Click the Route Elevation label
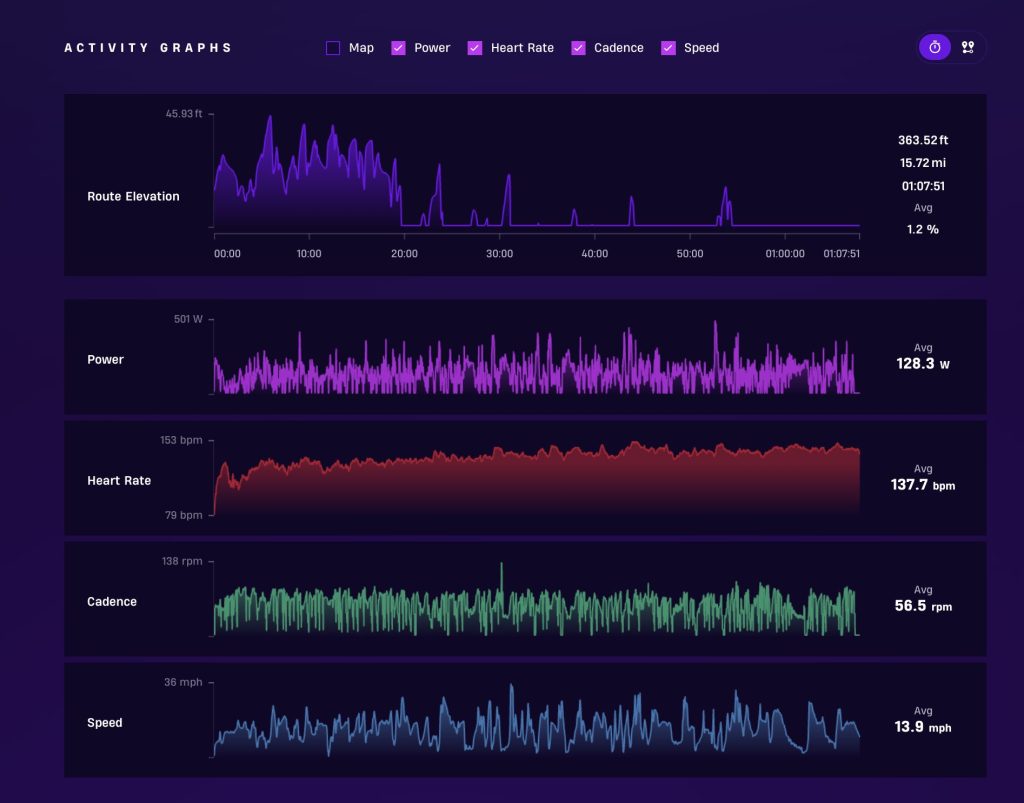1024x803 pixels. [133, 197]
